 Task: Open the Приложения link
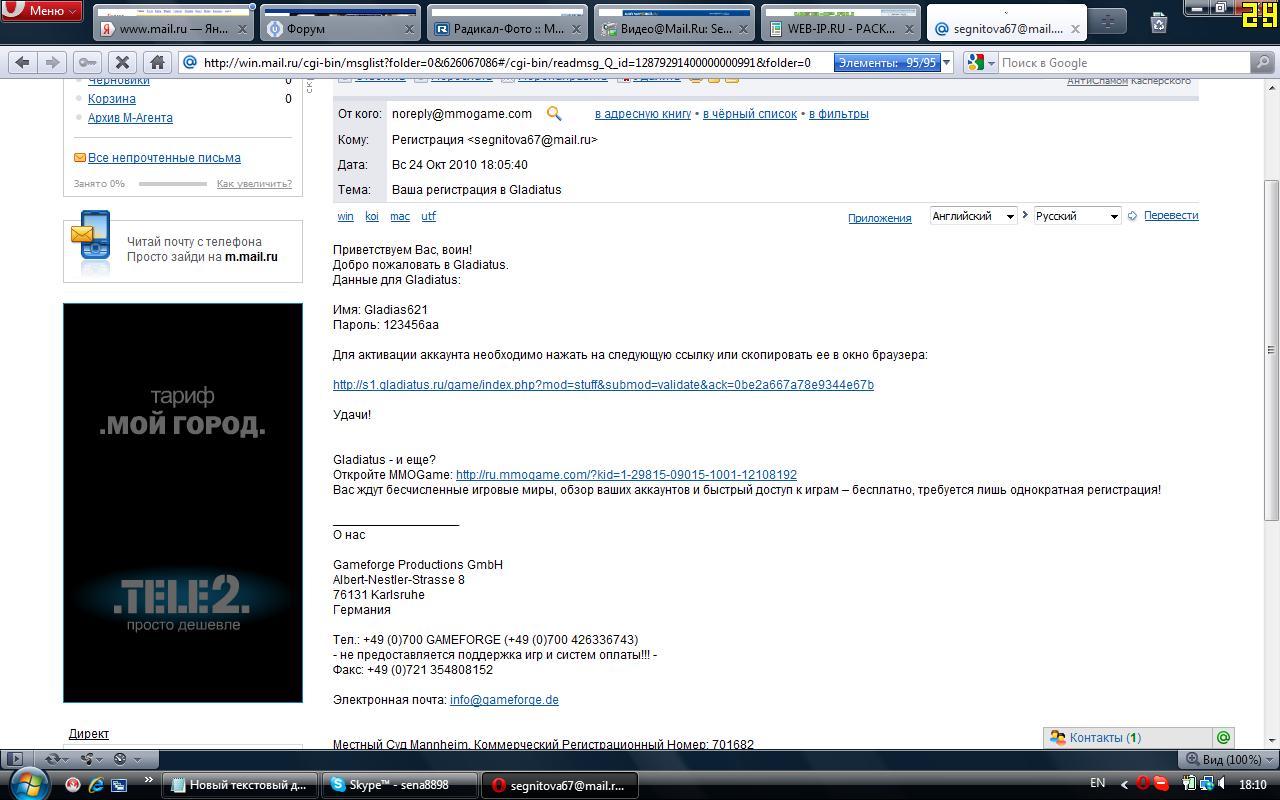[880, 218]
